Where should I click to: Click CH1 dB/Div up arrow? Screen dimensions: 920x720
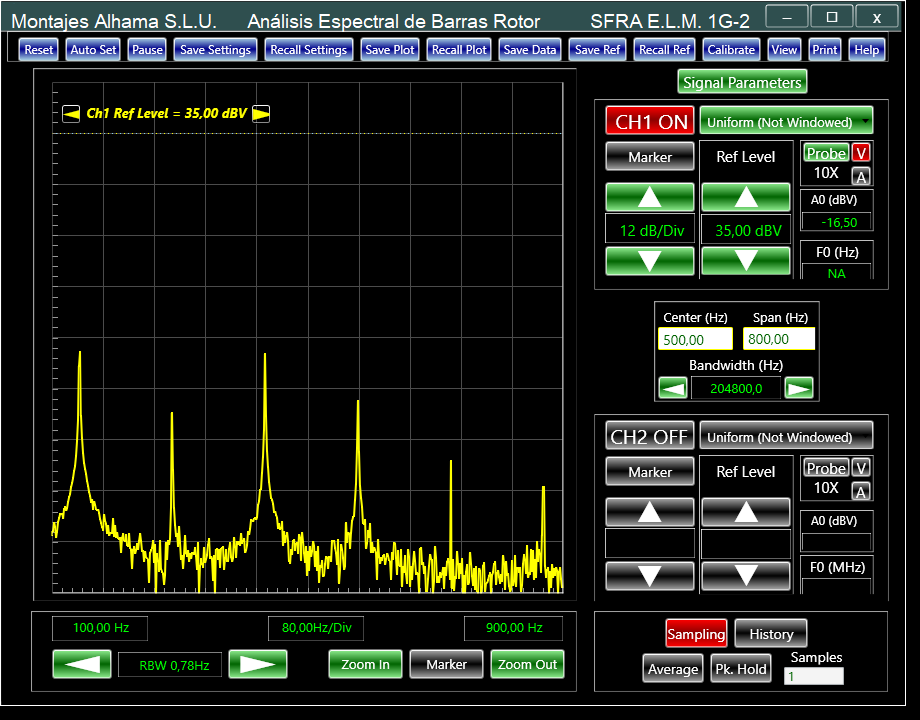[650, 197]
